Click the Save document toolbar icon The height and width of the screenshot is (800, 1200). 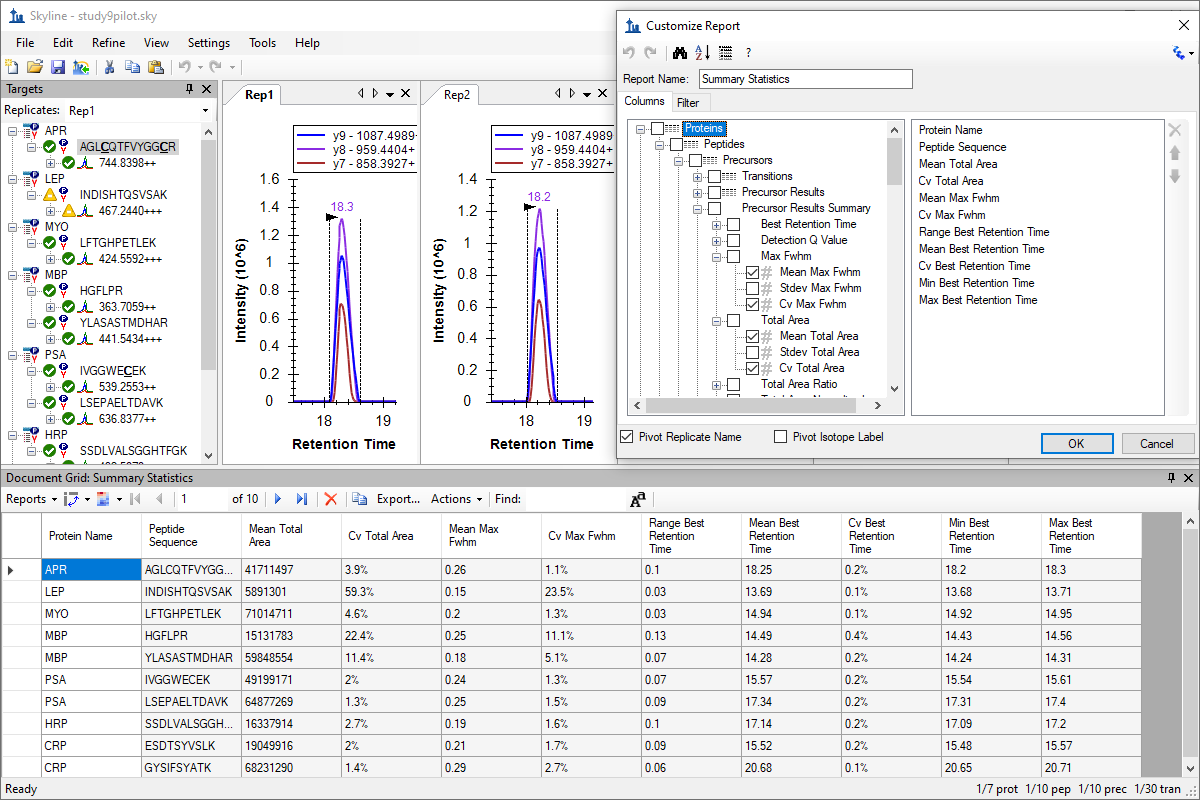click(57, 67)
